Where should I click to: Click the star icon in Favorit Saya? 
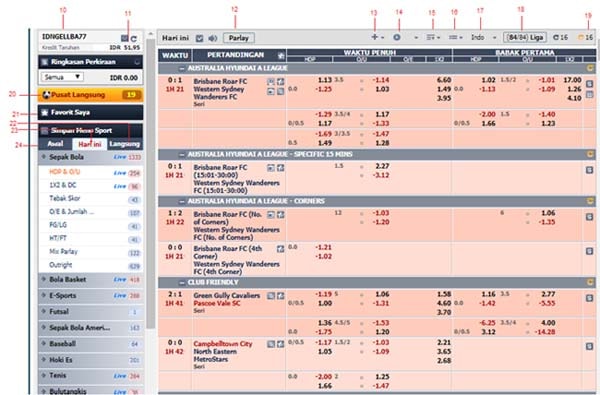[x=45, y=113]
